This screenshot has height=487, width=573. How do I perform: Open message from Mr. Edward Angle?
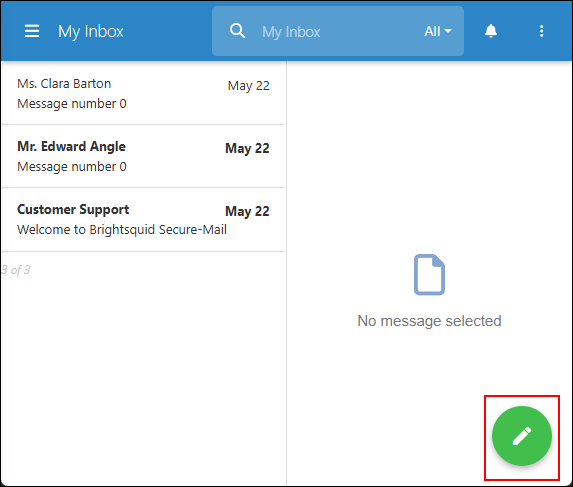click(143, 156)
